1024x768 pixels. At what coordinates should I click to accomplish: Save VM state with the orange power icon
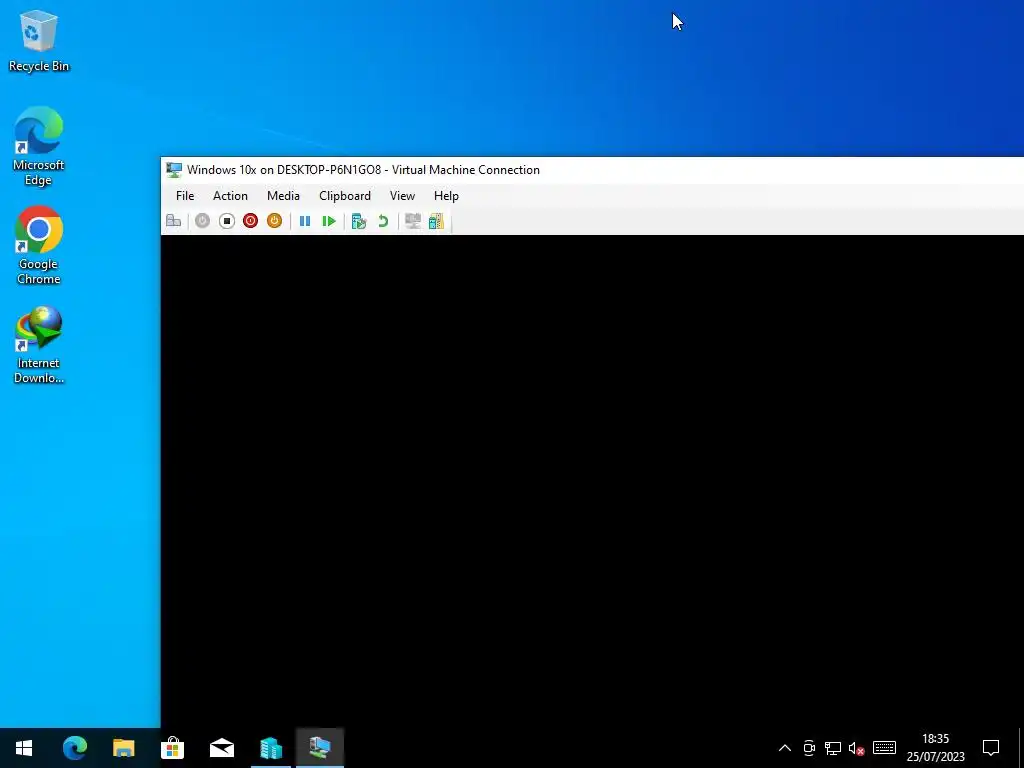pos(274,221)
